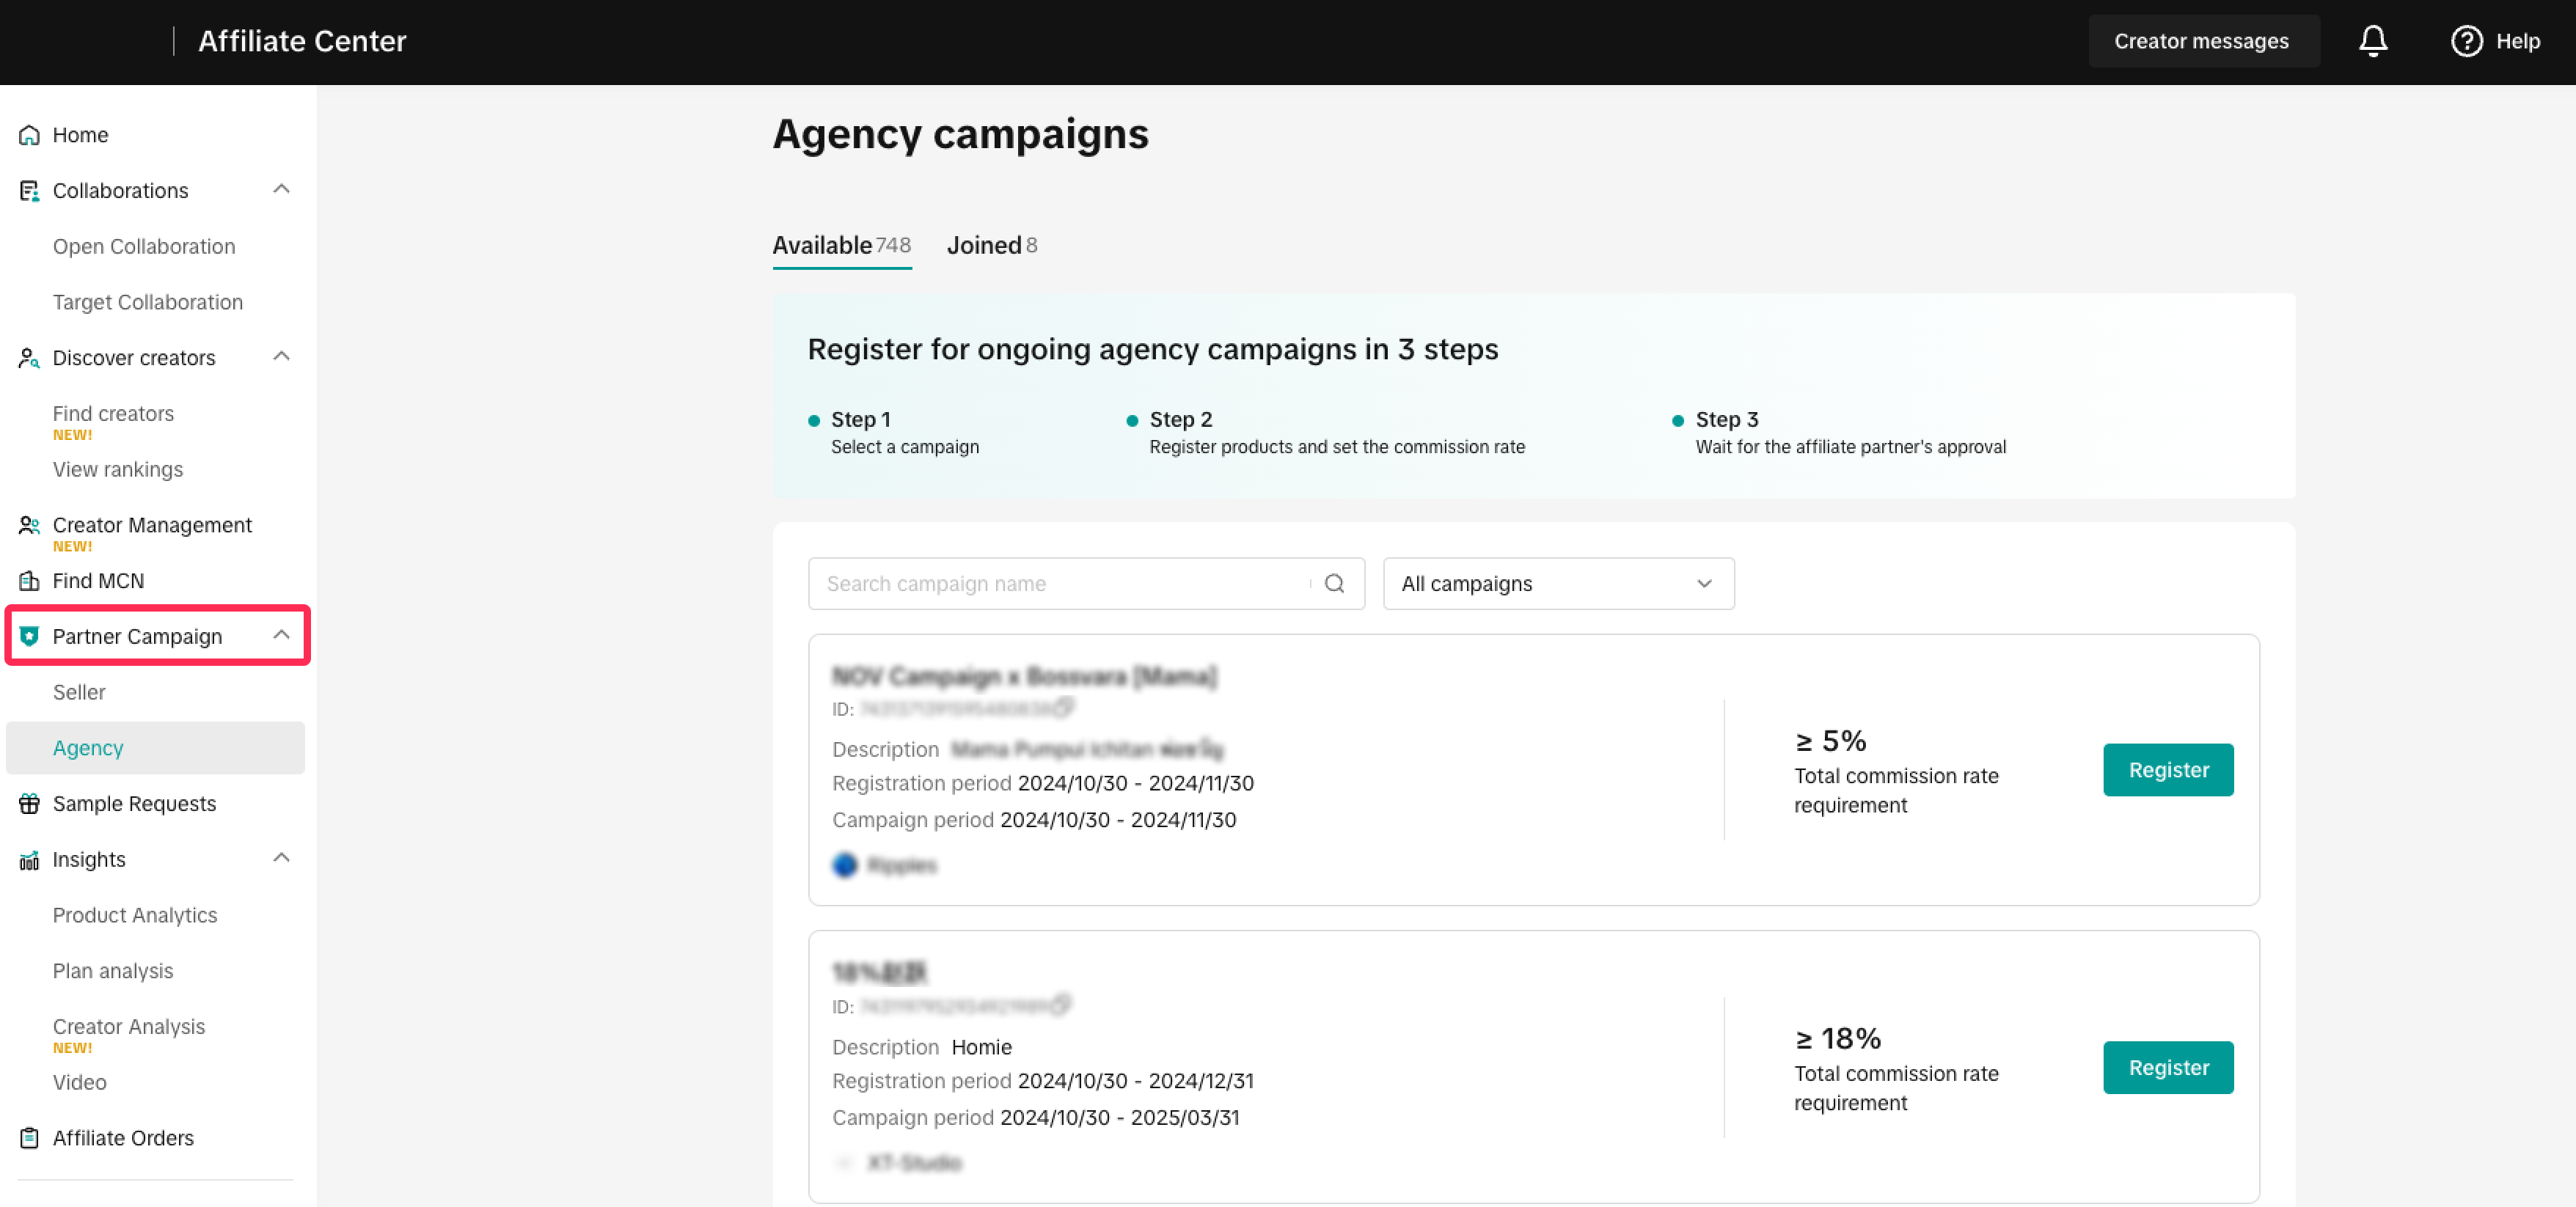This screenshot has width=2576, height=1207.
Task: Collapse the Collaborations section chevron
Action: pyautogui.click(x=282, y=189)
